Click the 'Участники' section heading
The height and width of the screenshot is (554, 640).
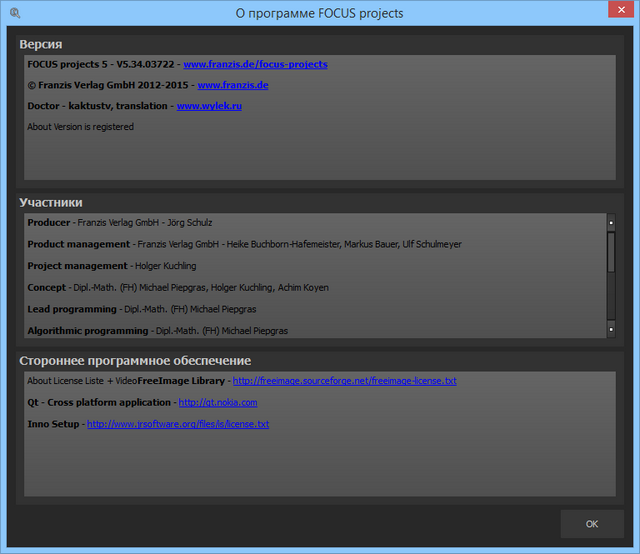pyautogui.click(x=51, y=202)
